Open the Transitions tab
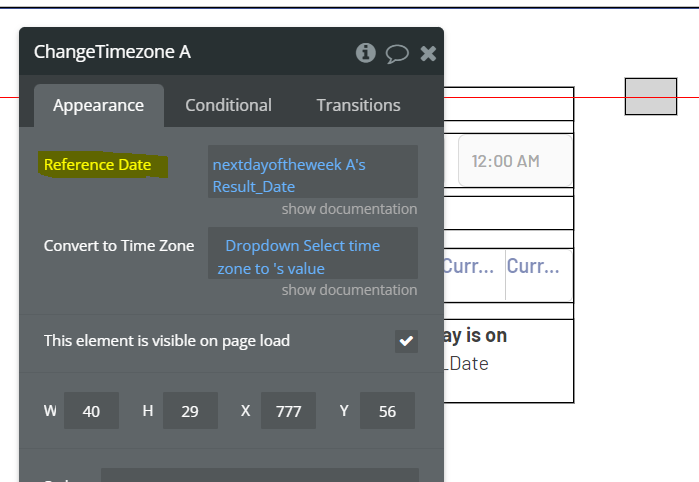Screen dimensions: 699x482 tap(358, 106)
